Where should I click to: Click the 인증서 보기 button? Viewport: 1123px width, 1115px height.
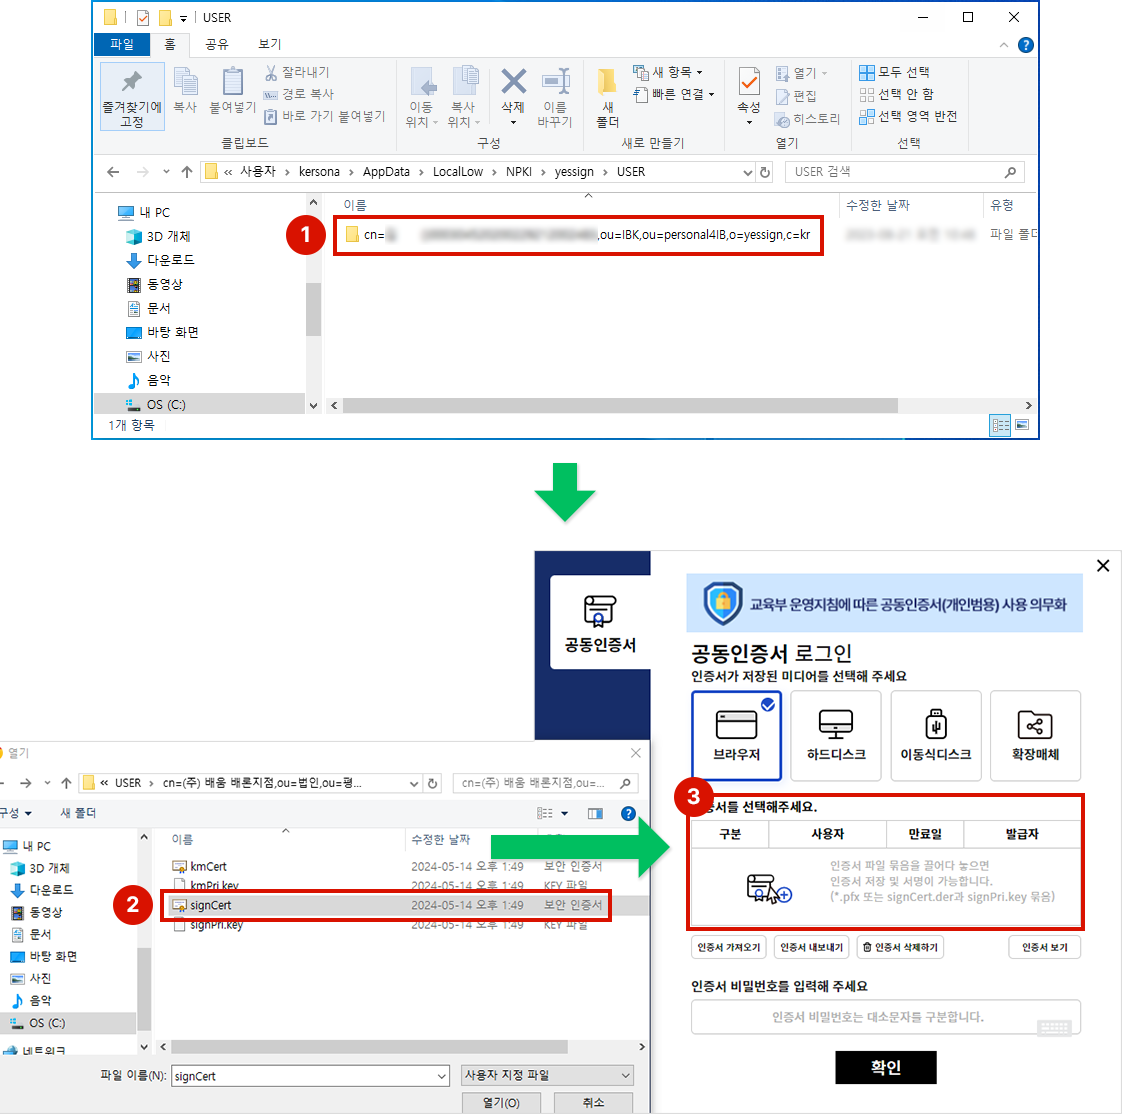click(1044, 947)
